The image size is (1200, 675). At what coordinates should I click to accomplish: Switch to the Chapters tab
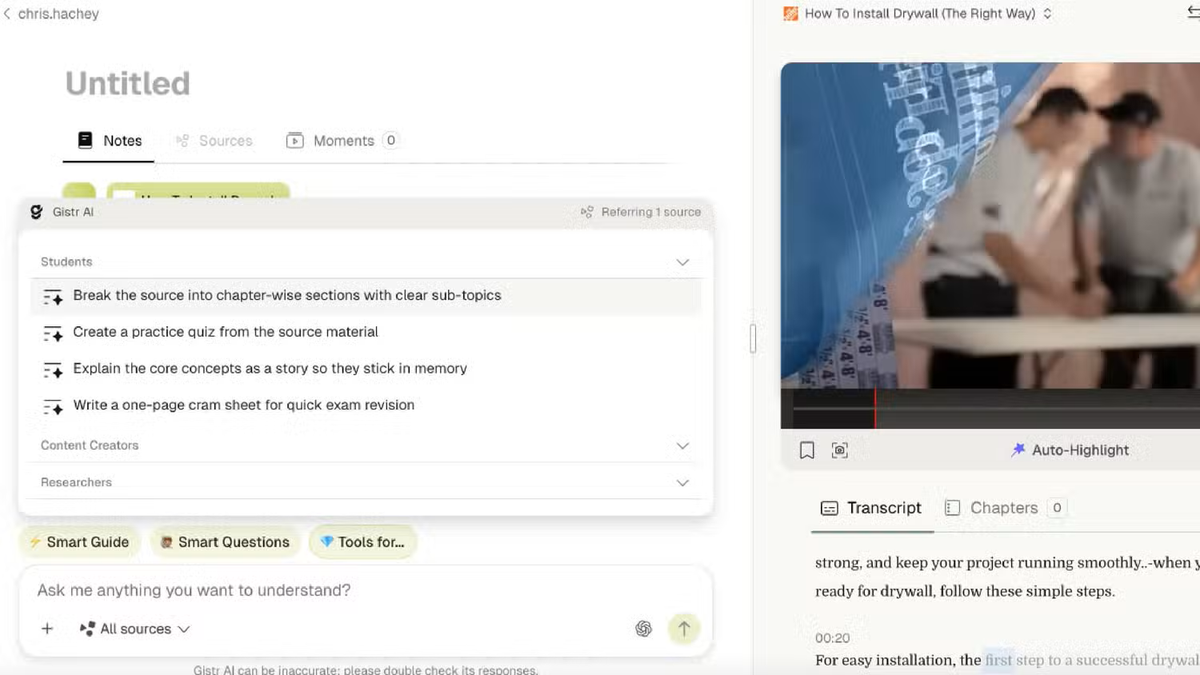1004,508
